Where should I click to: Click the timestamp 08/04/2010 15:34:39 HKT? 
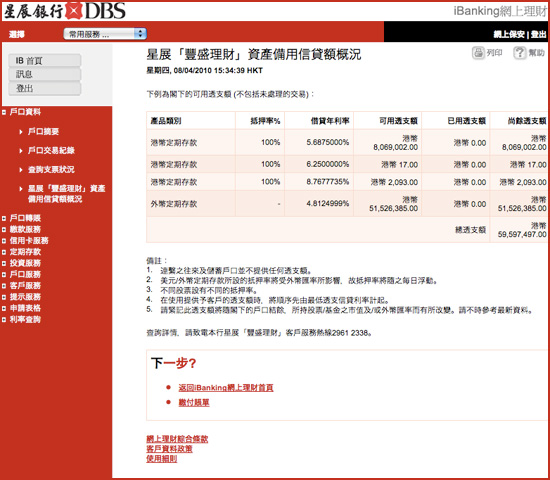[x=218, y=71]
